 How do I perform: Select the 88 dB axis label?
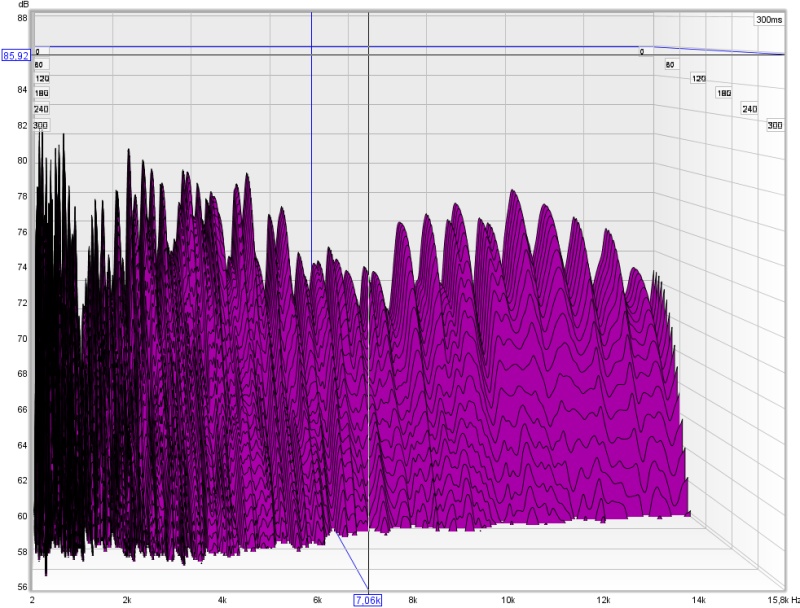pyautogui.click(x=22, y=18)
